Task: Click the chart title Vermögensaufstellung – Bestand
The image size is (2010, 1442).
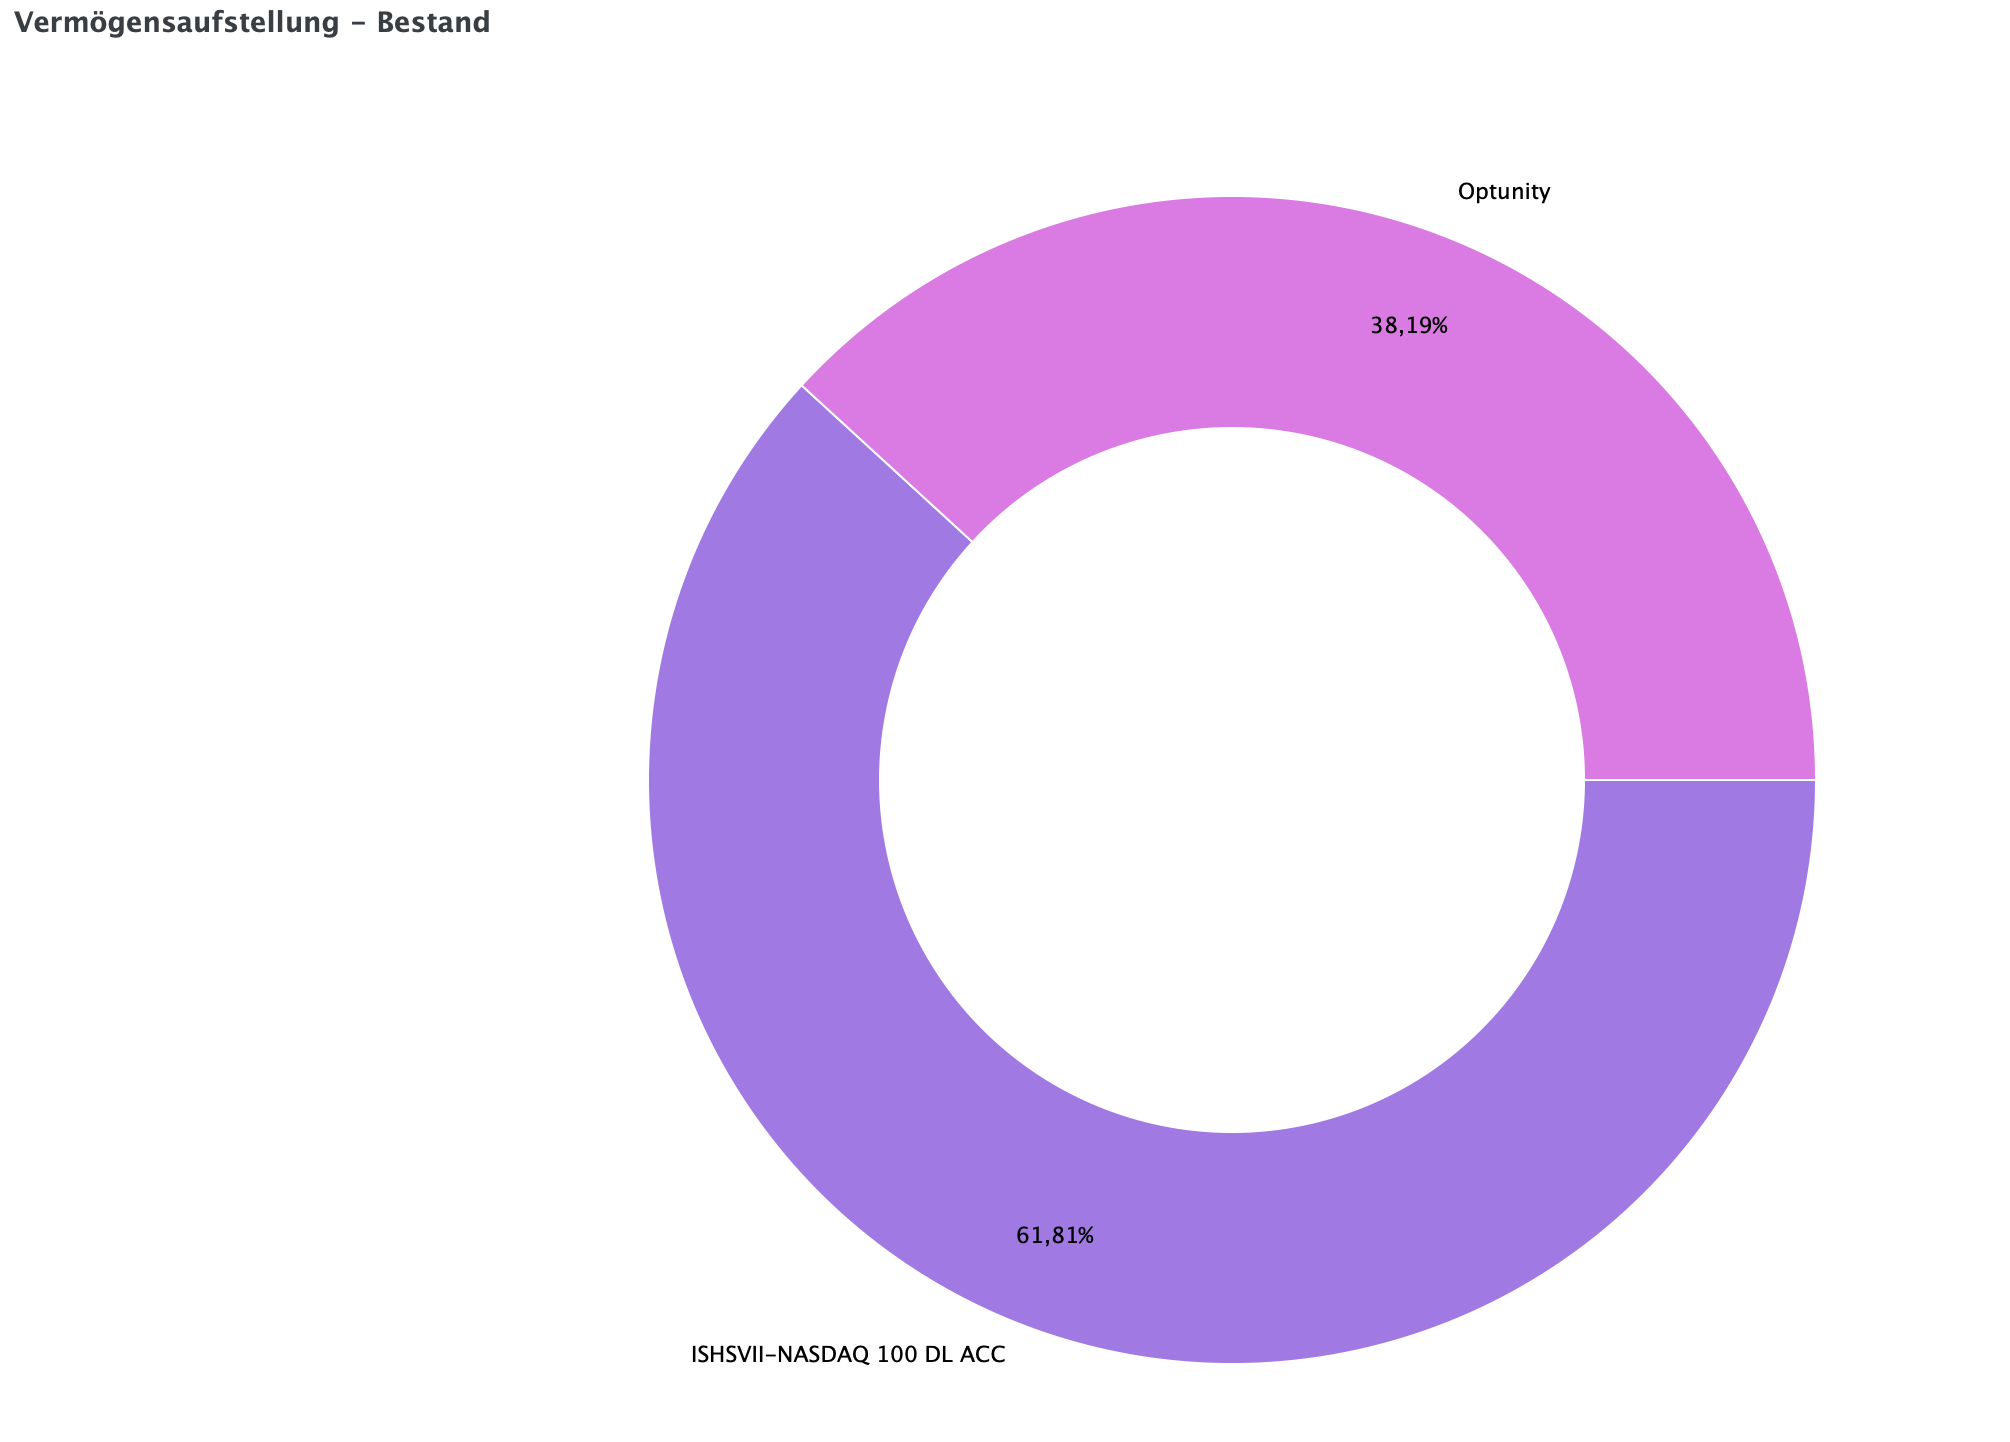Action: (253, 22)
